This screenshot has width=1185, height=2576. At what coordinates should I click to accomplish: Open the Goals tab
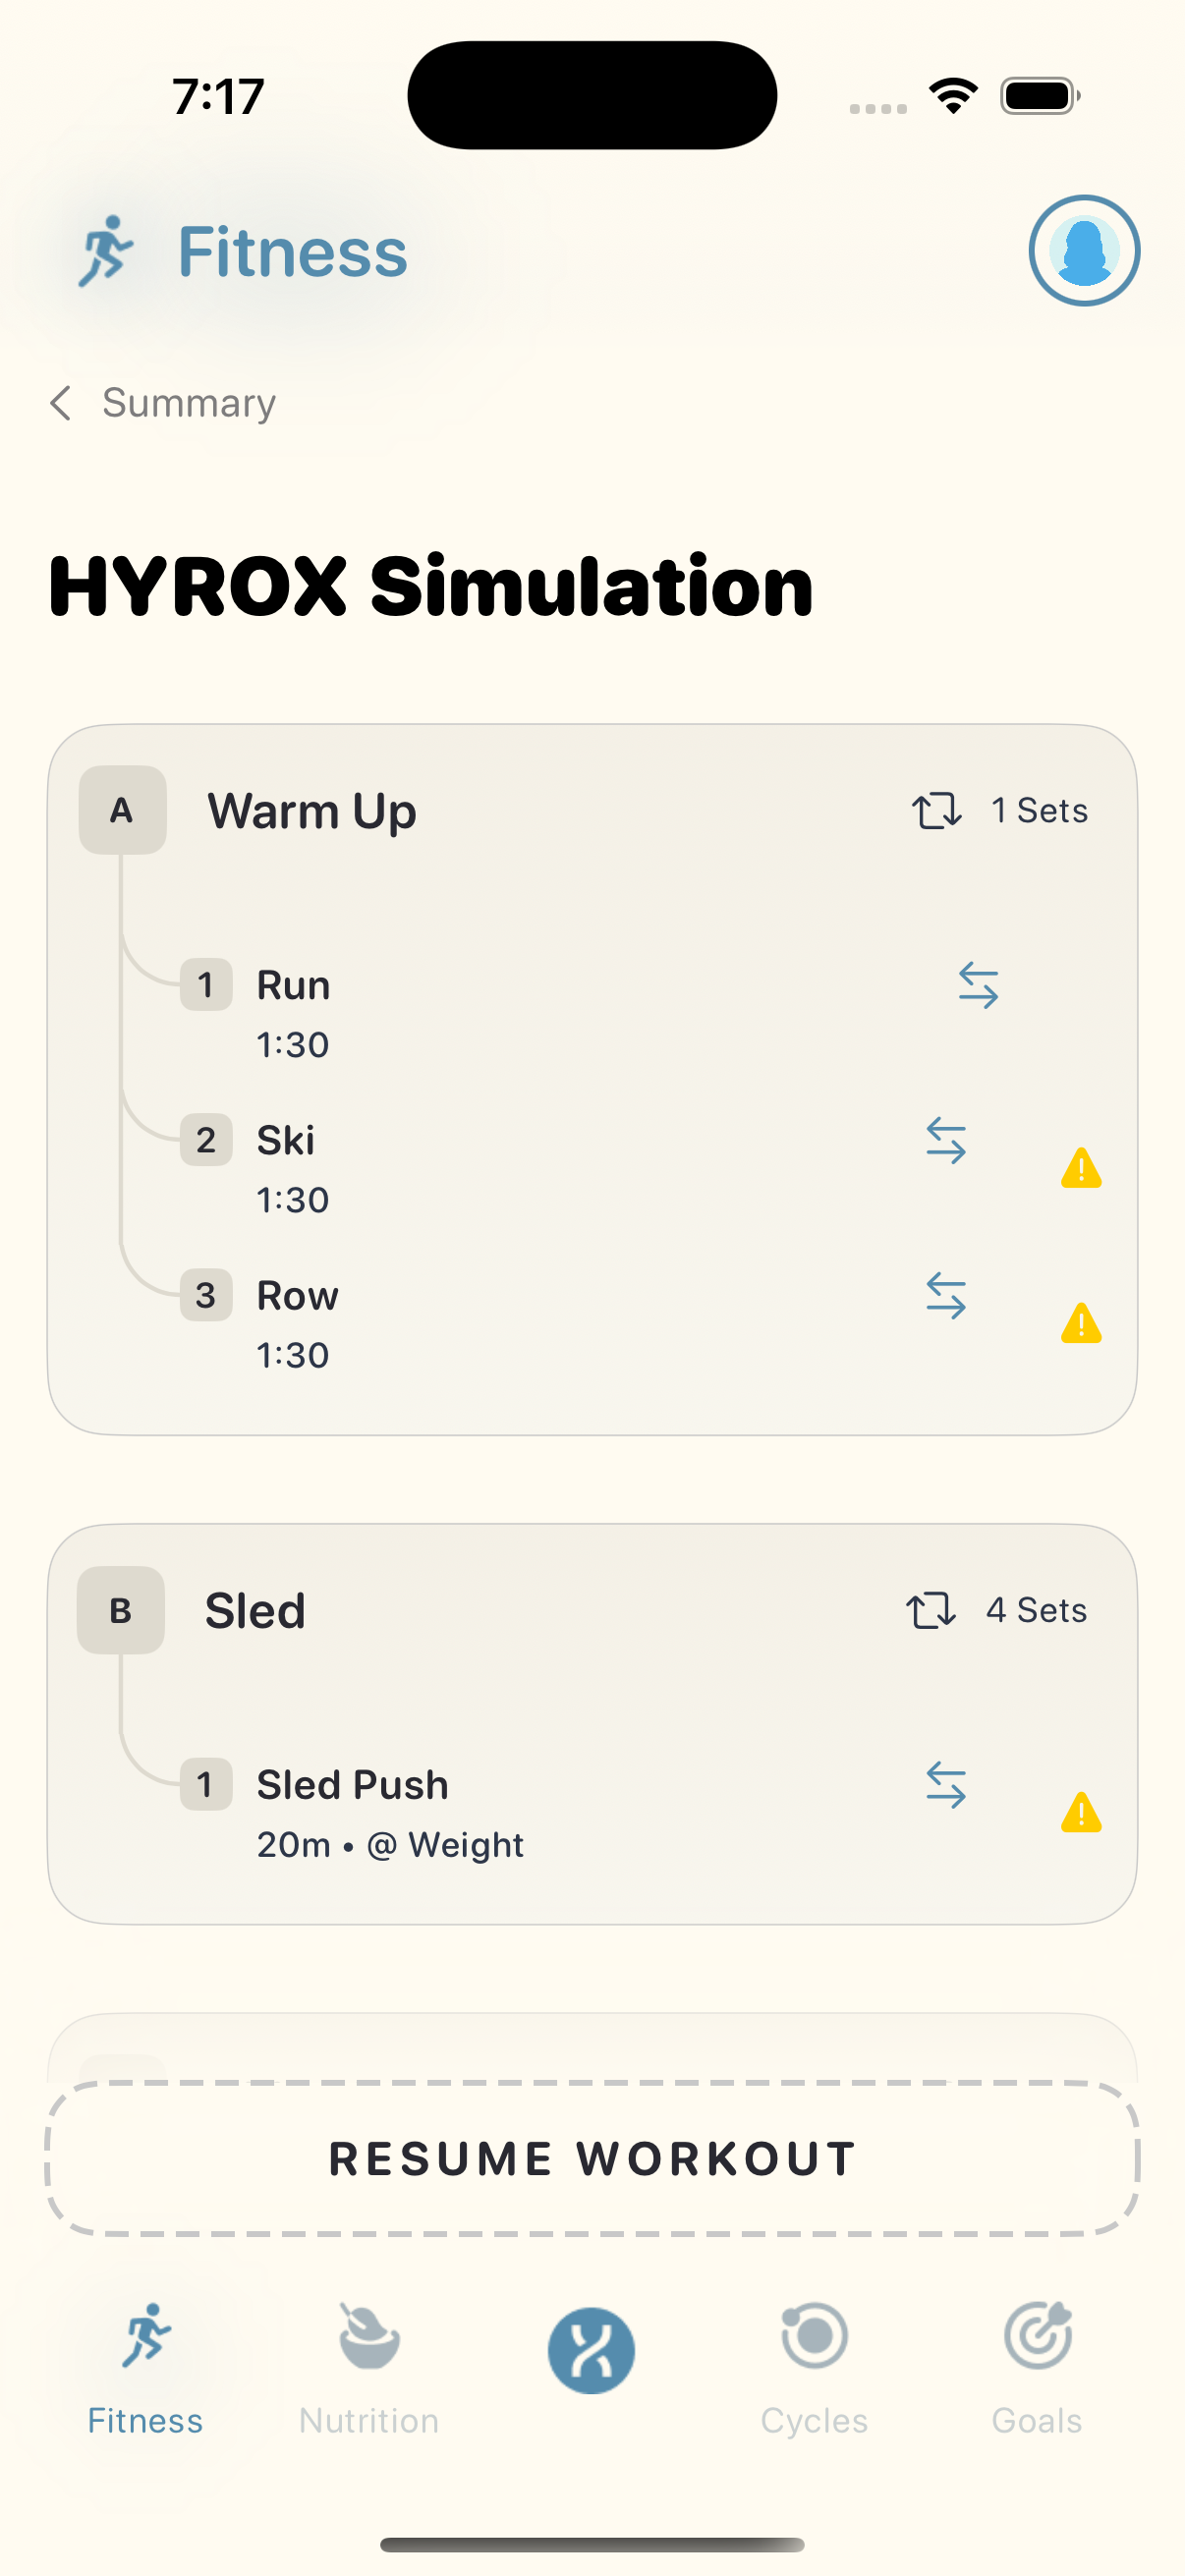1037,2369
